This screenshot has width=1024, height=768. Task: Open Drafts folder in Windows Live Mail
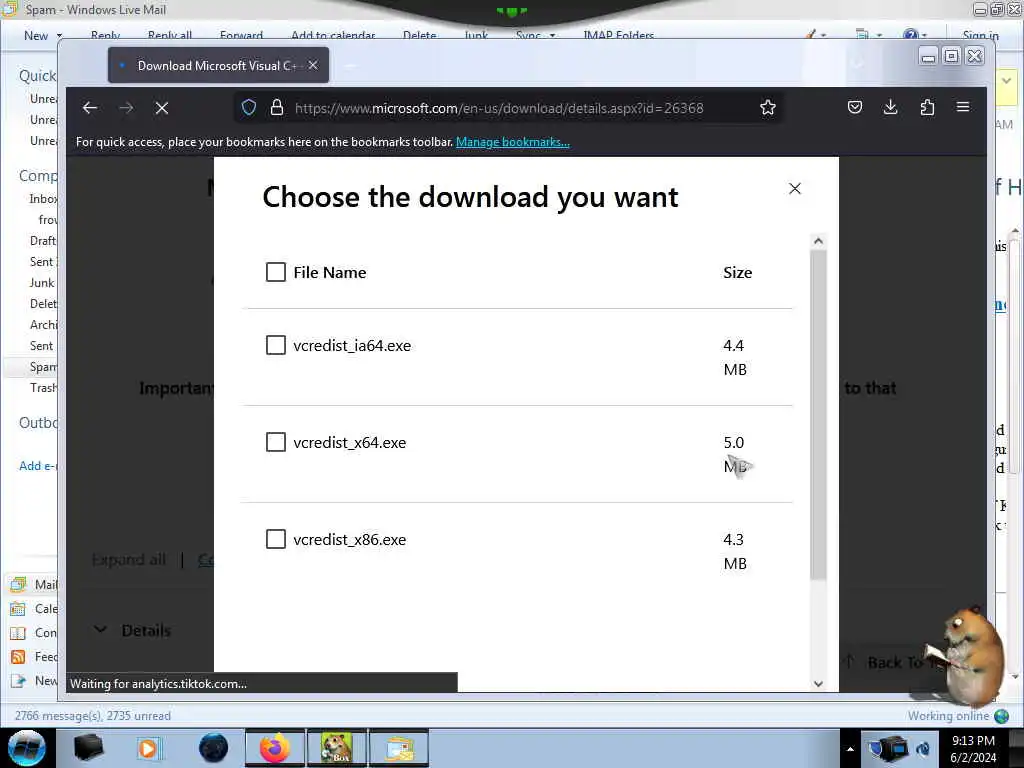pyautogui.click(x=43, y=241)
